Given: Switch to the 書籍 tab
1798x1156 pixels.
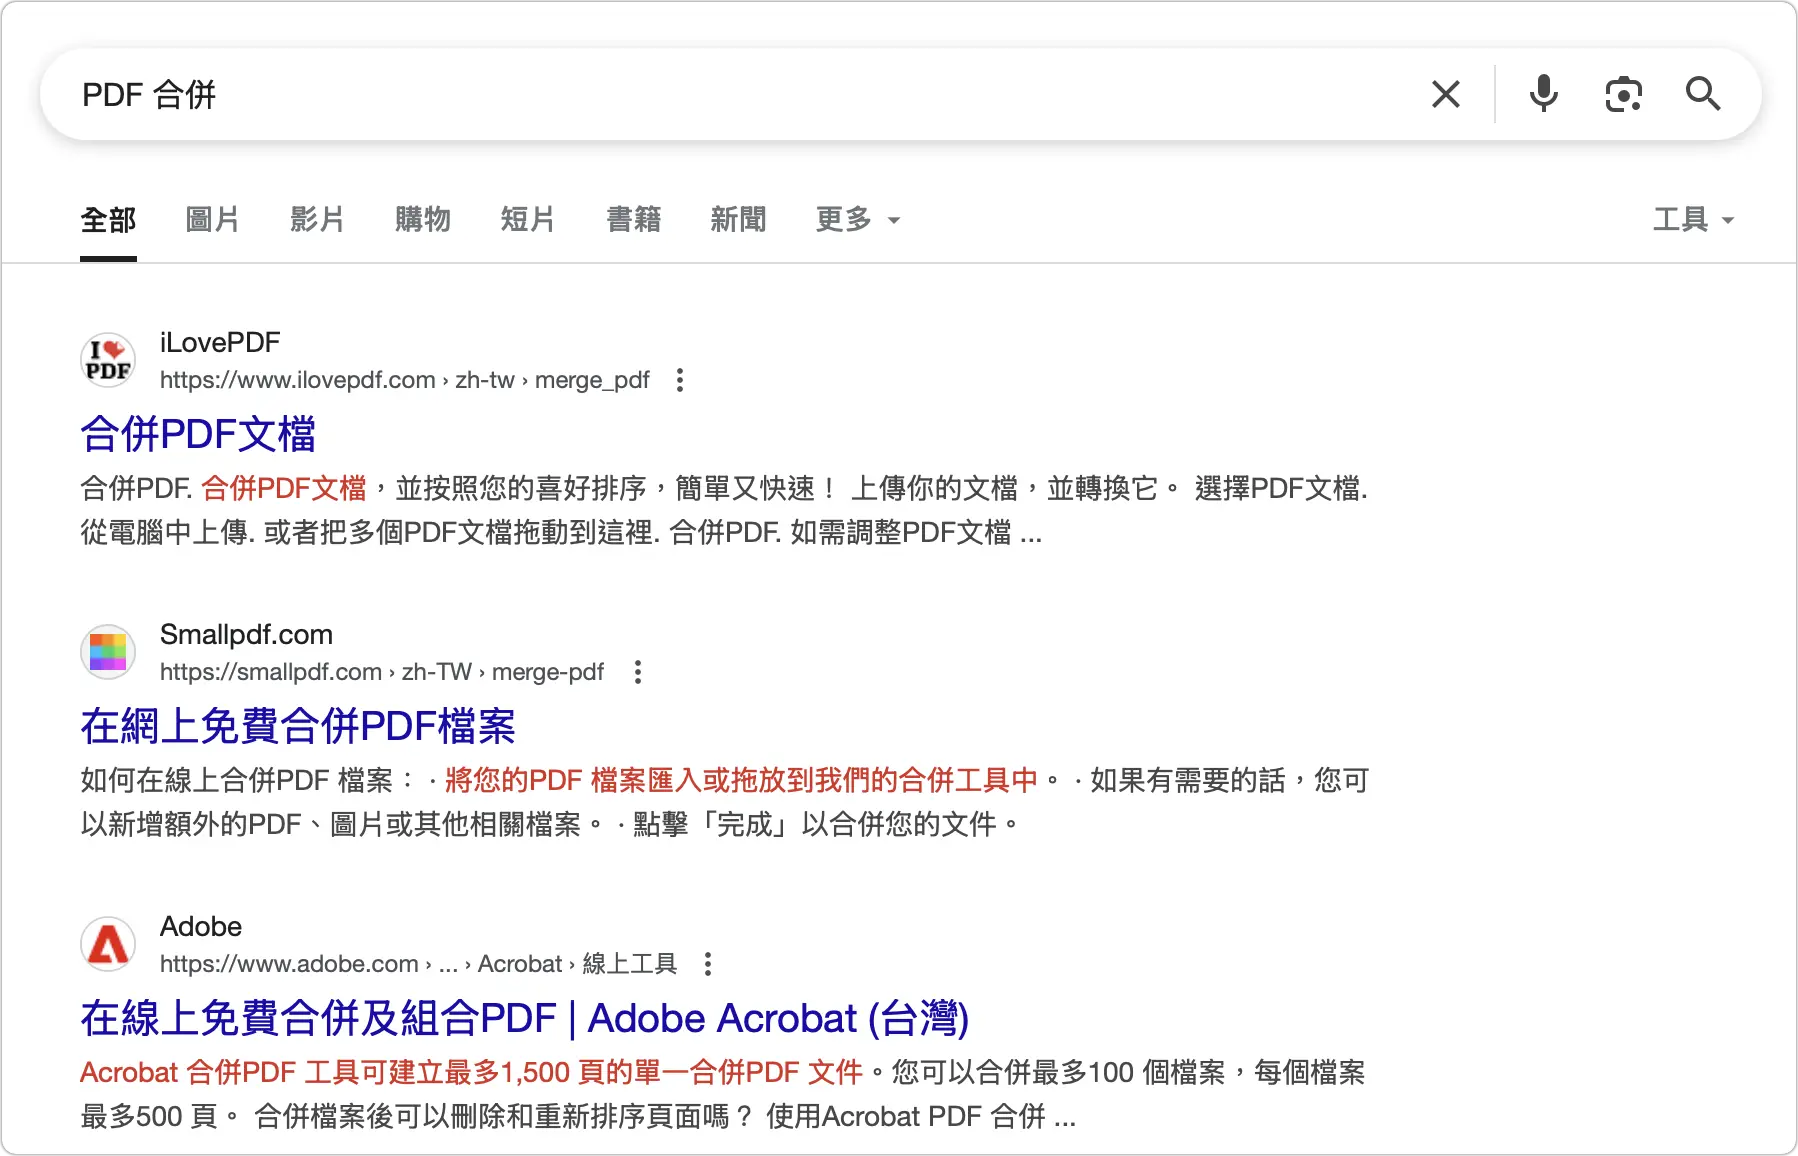Looking at the screenshot, I should point(634,220).
